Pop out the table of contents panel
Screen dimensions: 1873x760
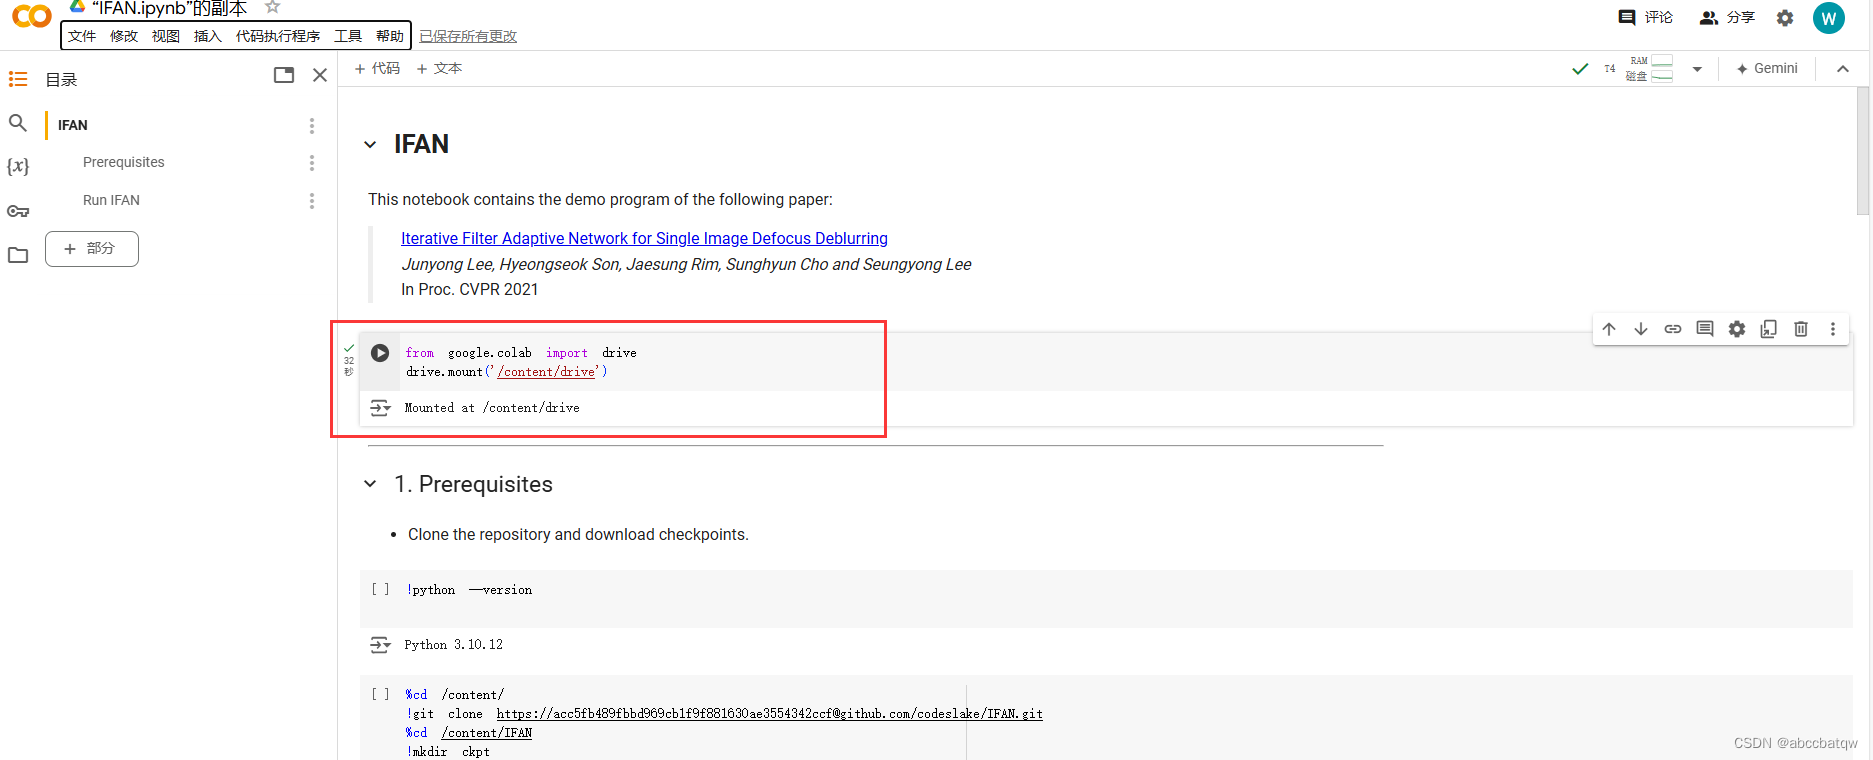coord(284,75)
